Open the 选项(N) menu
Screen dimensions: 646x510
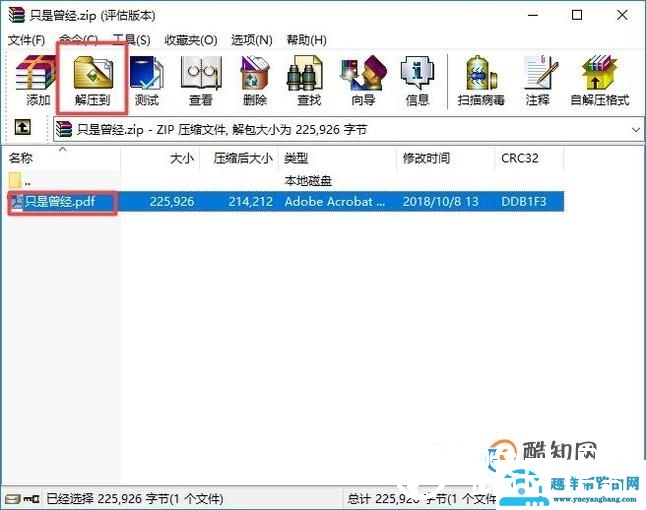pos(252,40)
